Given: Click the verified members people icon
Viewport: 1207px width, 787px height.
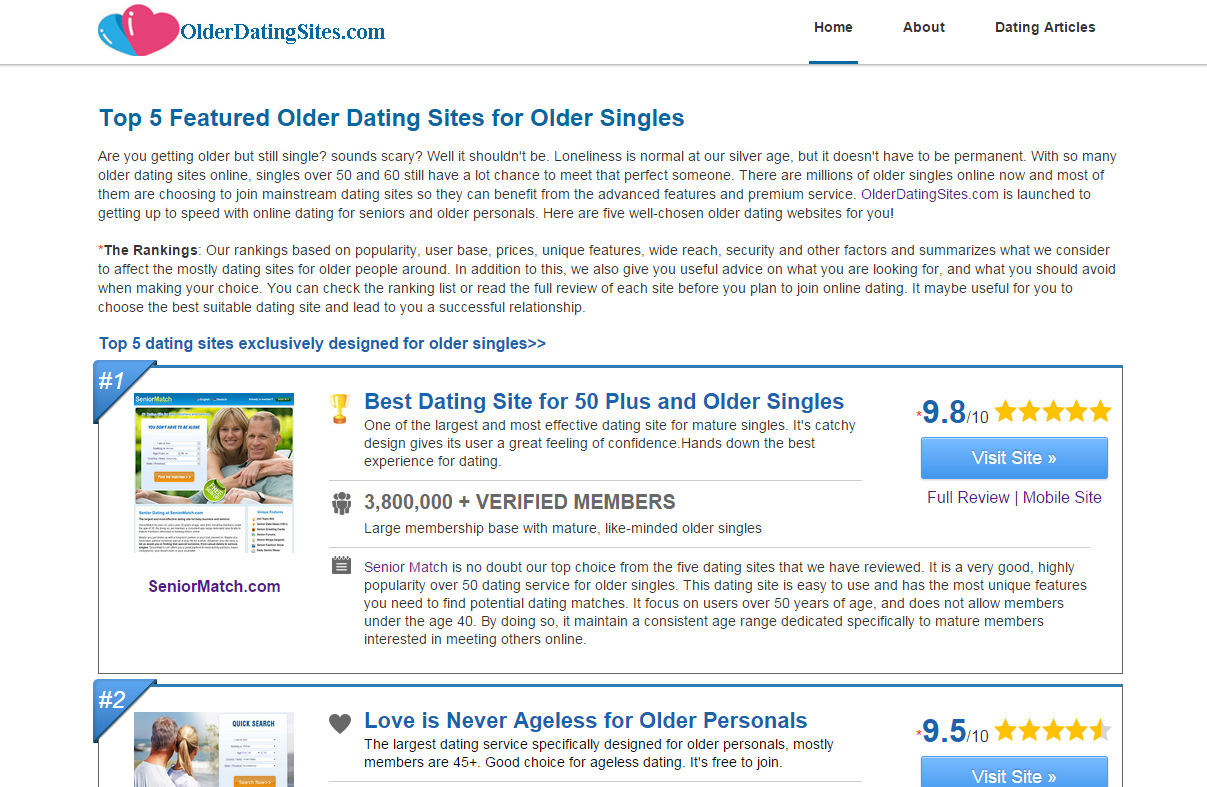Looking at the screenshot, I should click(341, 503).
